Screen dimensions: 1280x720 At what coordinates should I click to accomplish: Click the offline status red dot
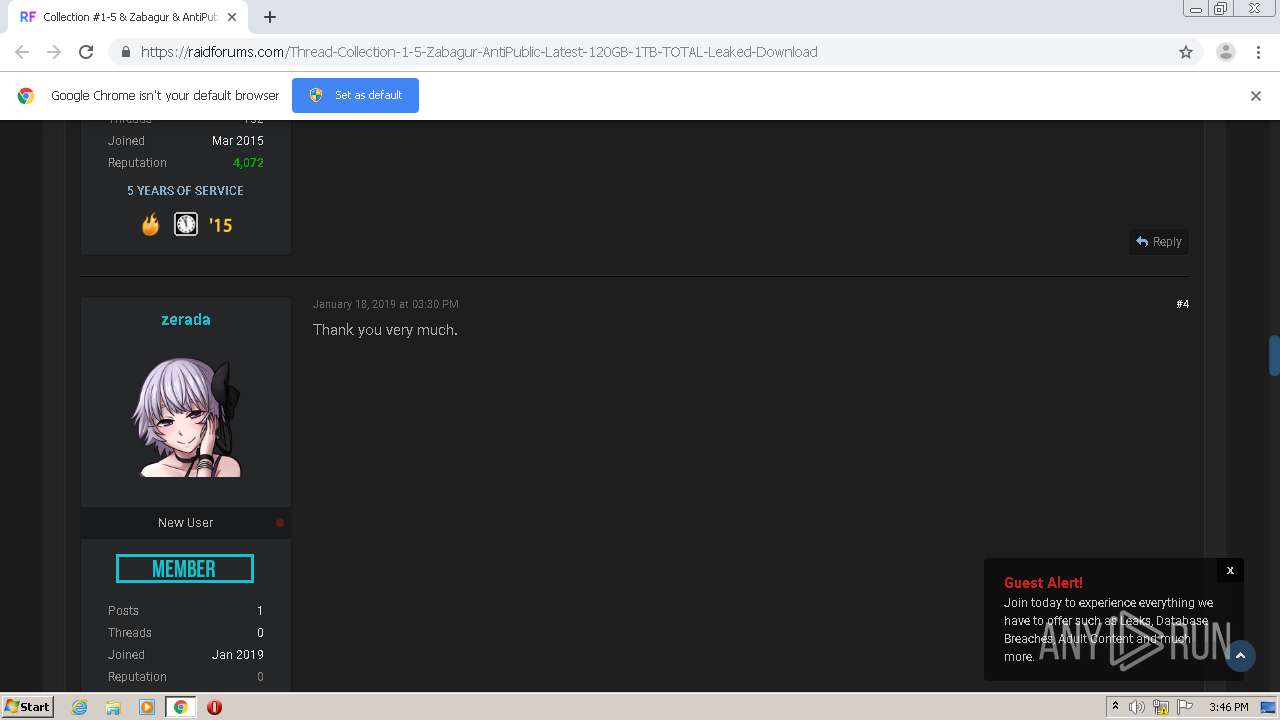pyautogui.click(x=280, y=522)
